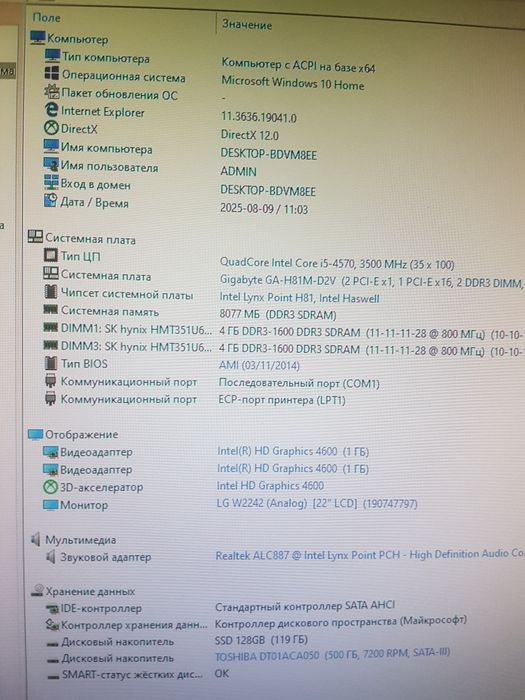
Task: Select the Microsoft Windows 10 Home value
Action: tap(292, 83)
